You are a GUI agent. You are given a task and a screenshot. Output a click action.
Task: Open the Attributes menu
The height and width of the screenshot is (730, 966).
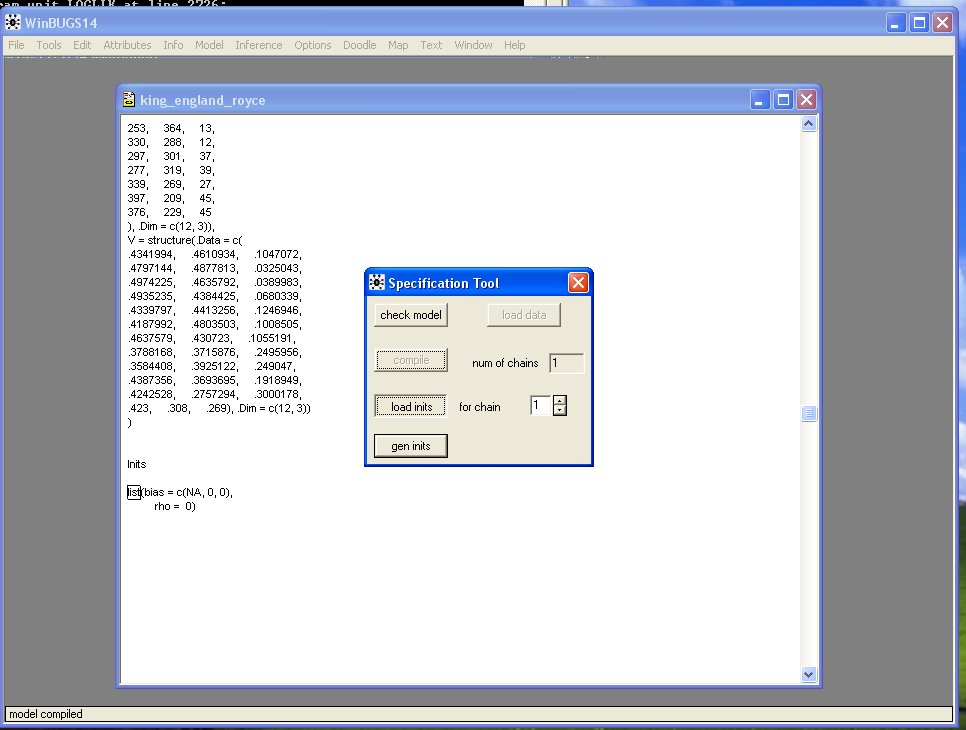click(127, 45)
